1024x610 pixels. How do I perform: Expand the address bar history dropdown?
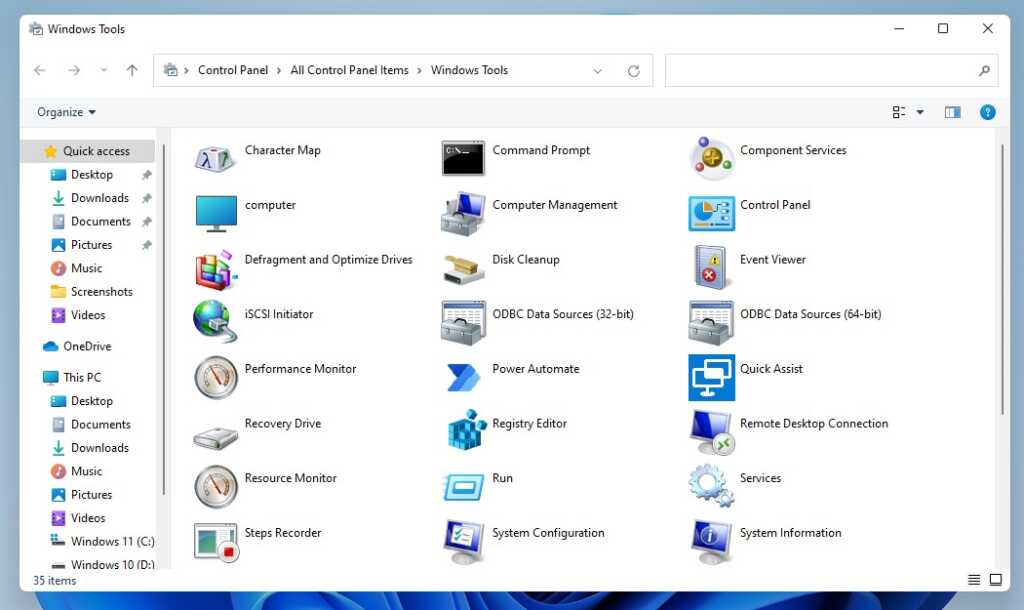click(x=597, y=71)
